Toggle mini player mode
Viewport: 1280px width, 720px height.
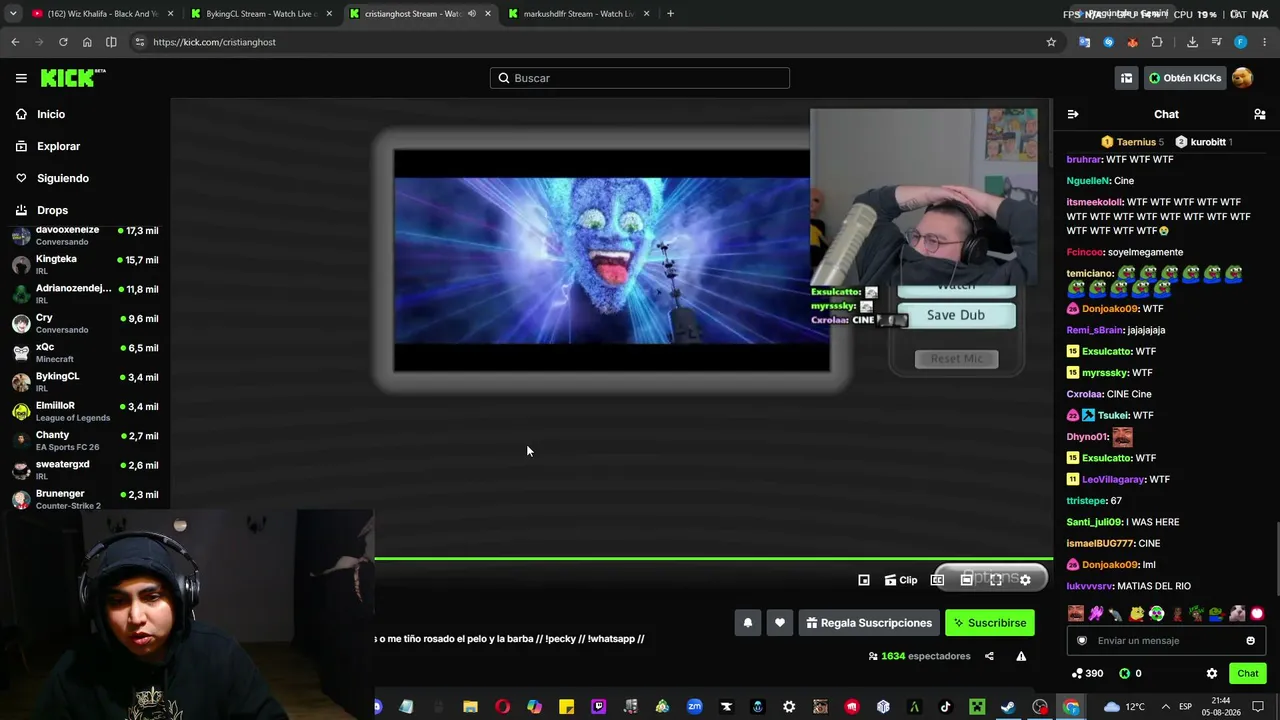coord(864,580)
